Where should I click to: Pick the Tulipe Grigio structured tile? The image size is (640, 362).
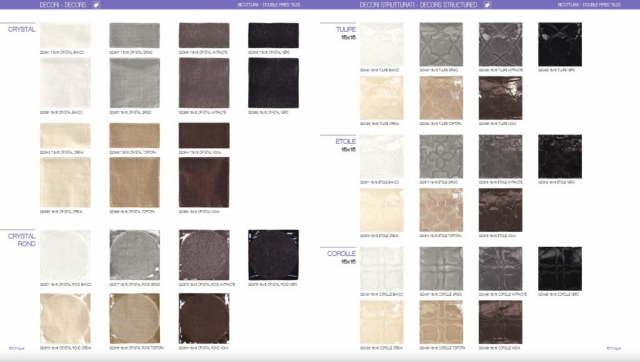point(441,44)
